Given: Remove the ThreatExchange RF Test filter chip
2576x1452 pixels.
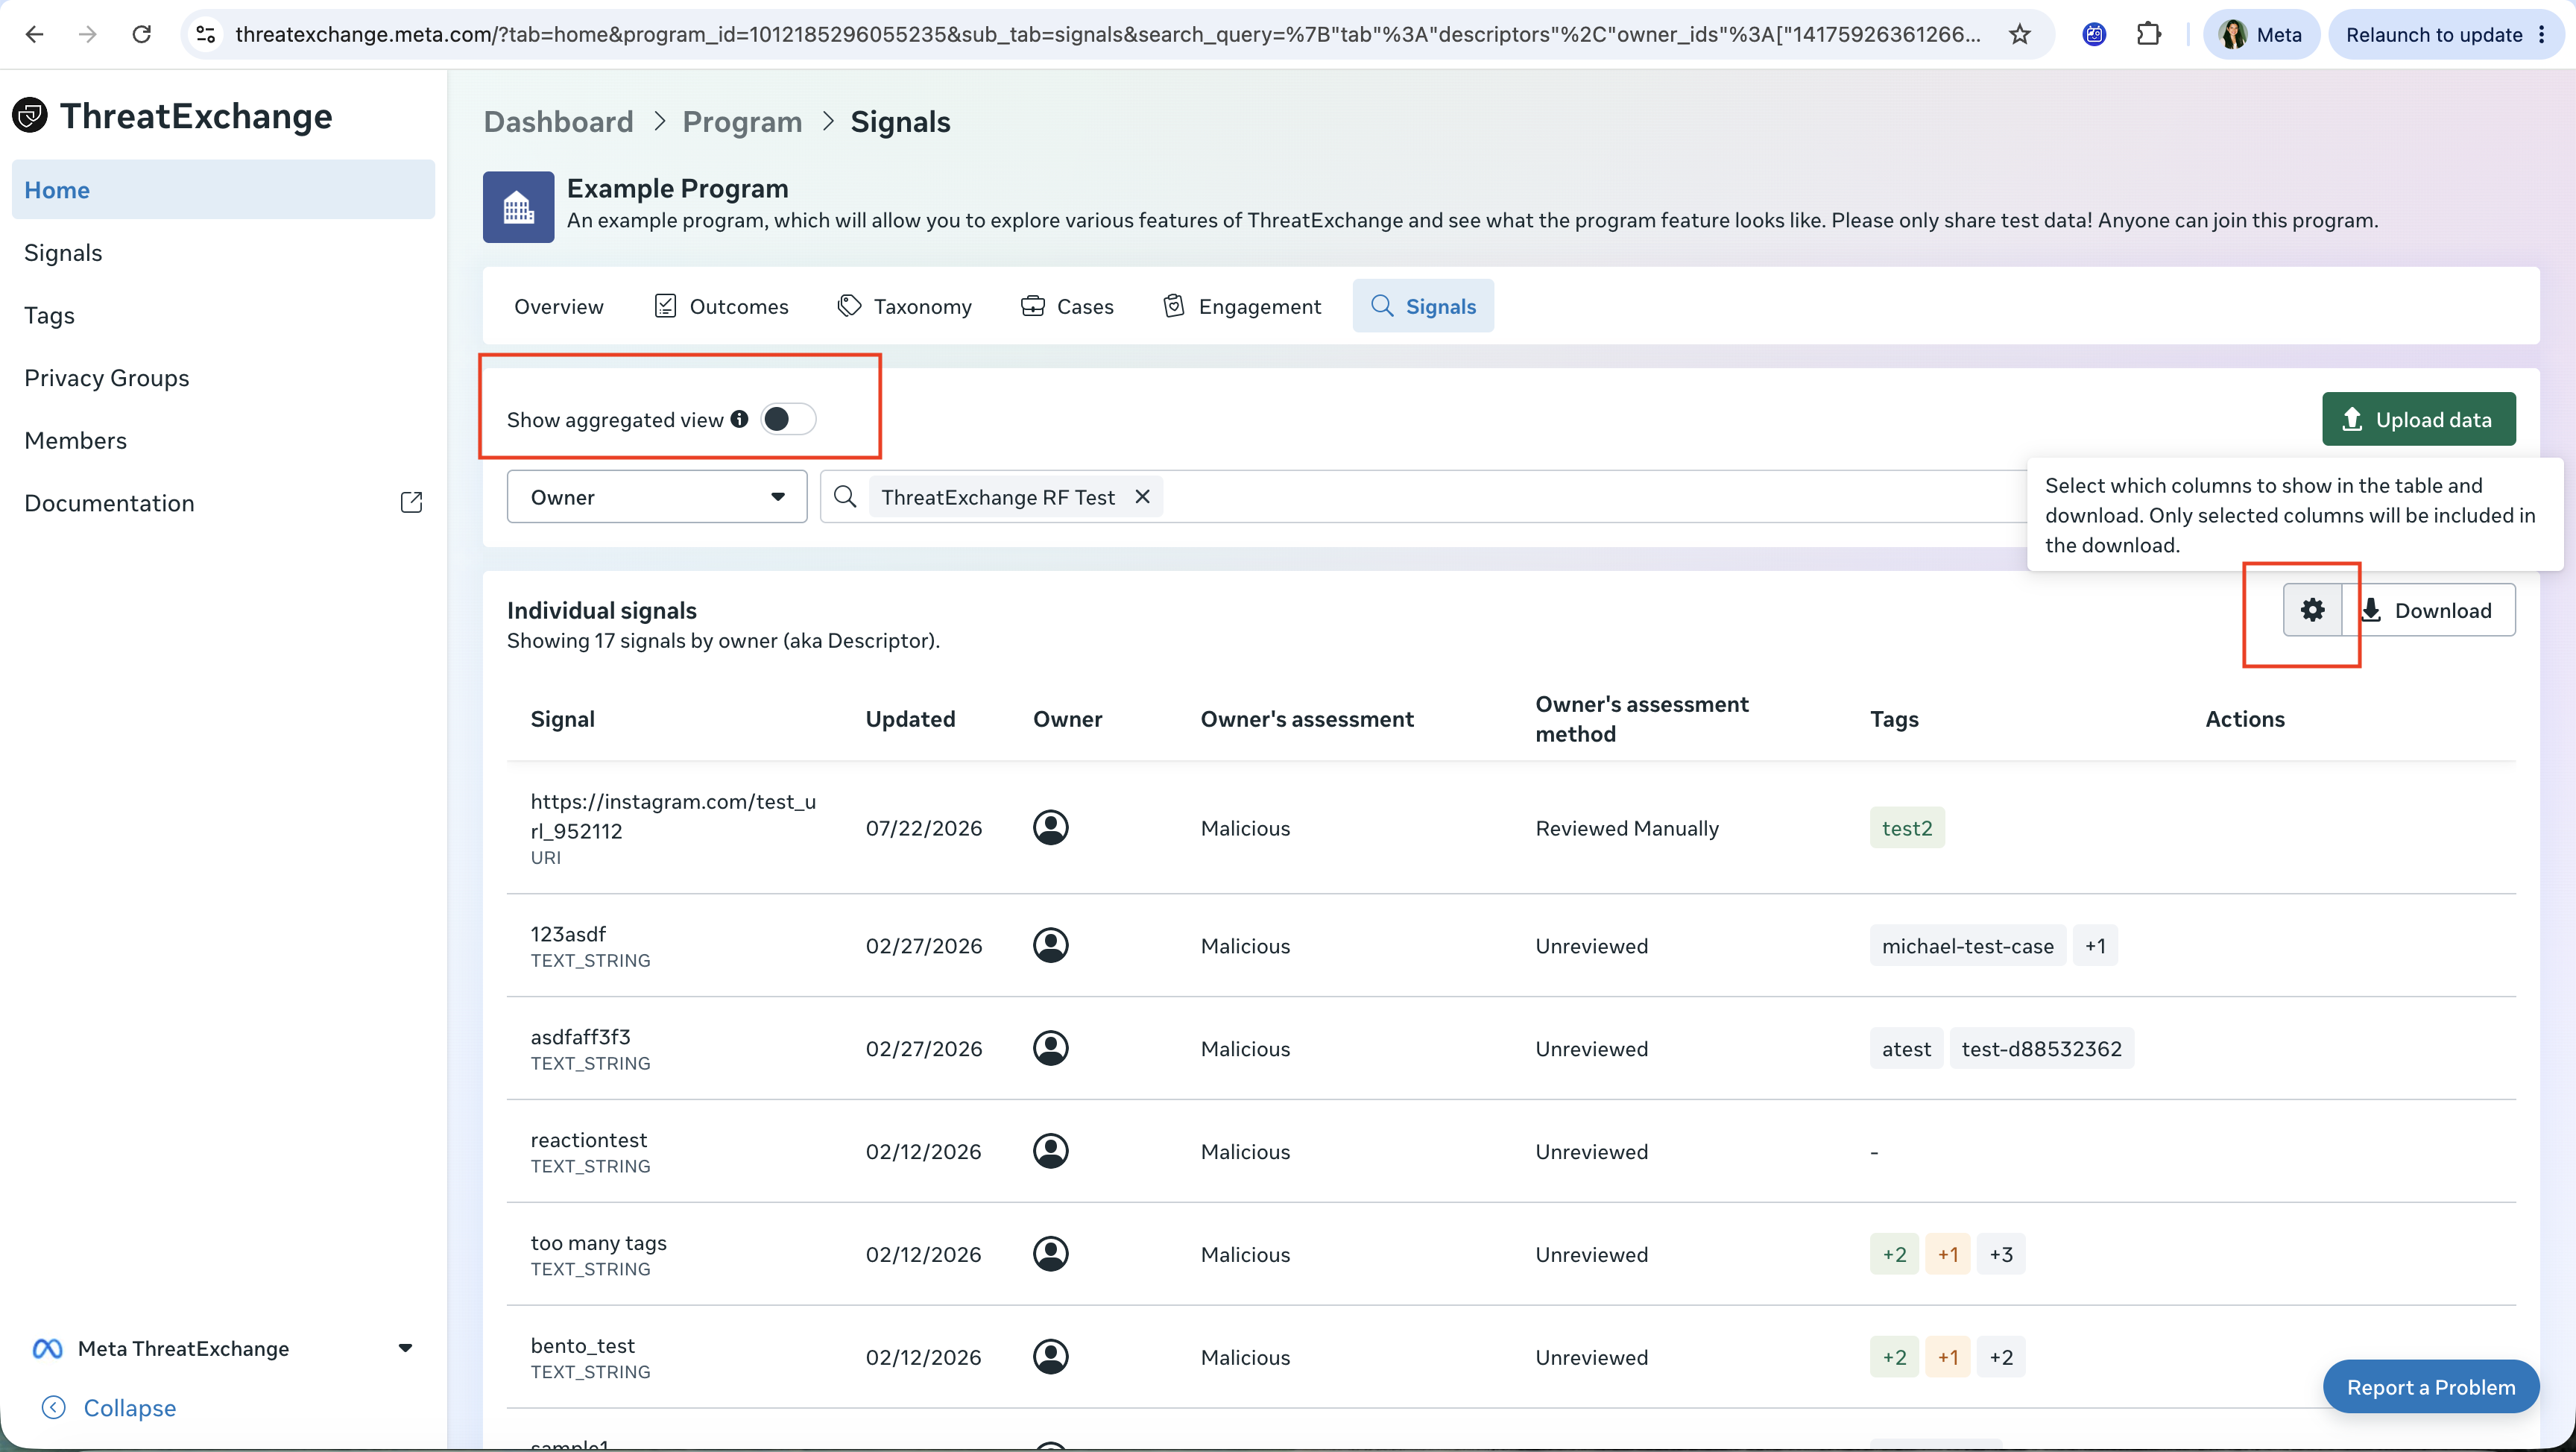Looking at the screenshot, I should [1142, 497].
